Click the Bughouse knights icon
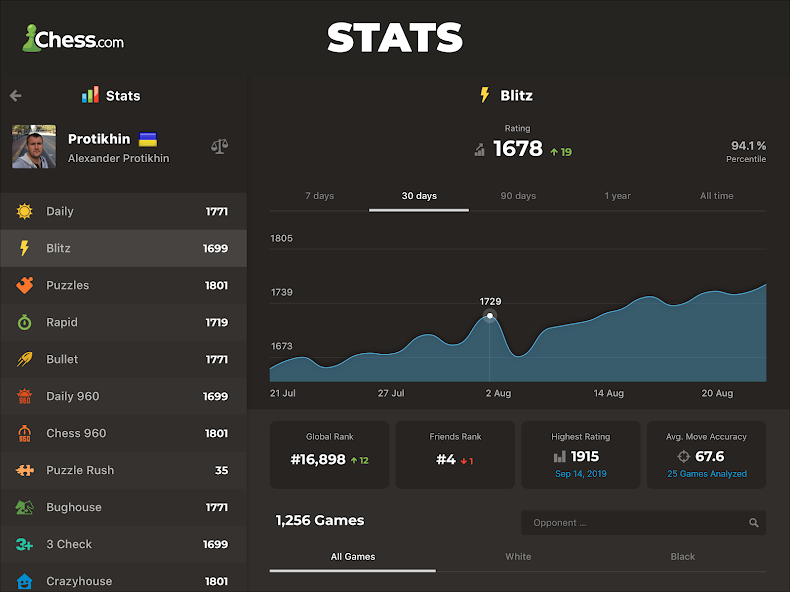Image resolution: width=790 pixels, height=592 pixels. pos(24,507)
